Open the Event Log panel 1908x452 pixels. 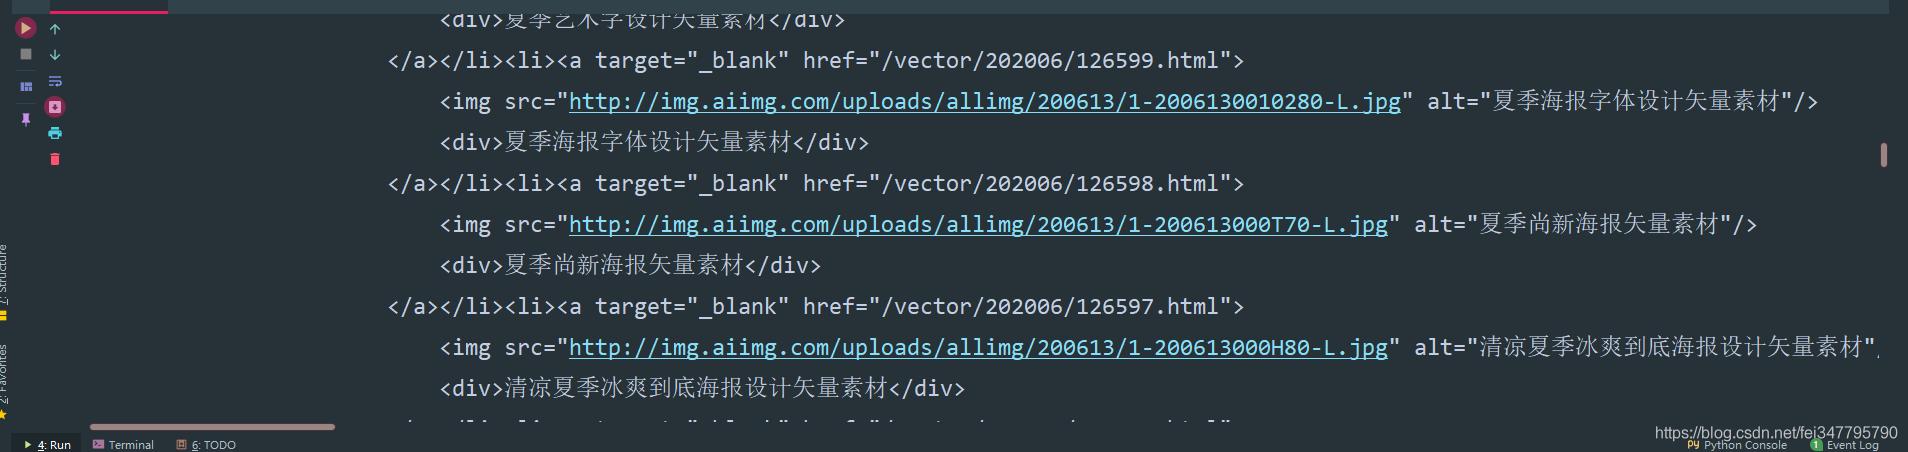click(x=1845, y=445)
